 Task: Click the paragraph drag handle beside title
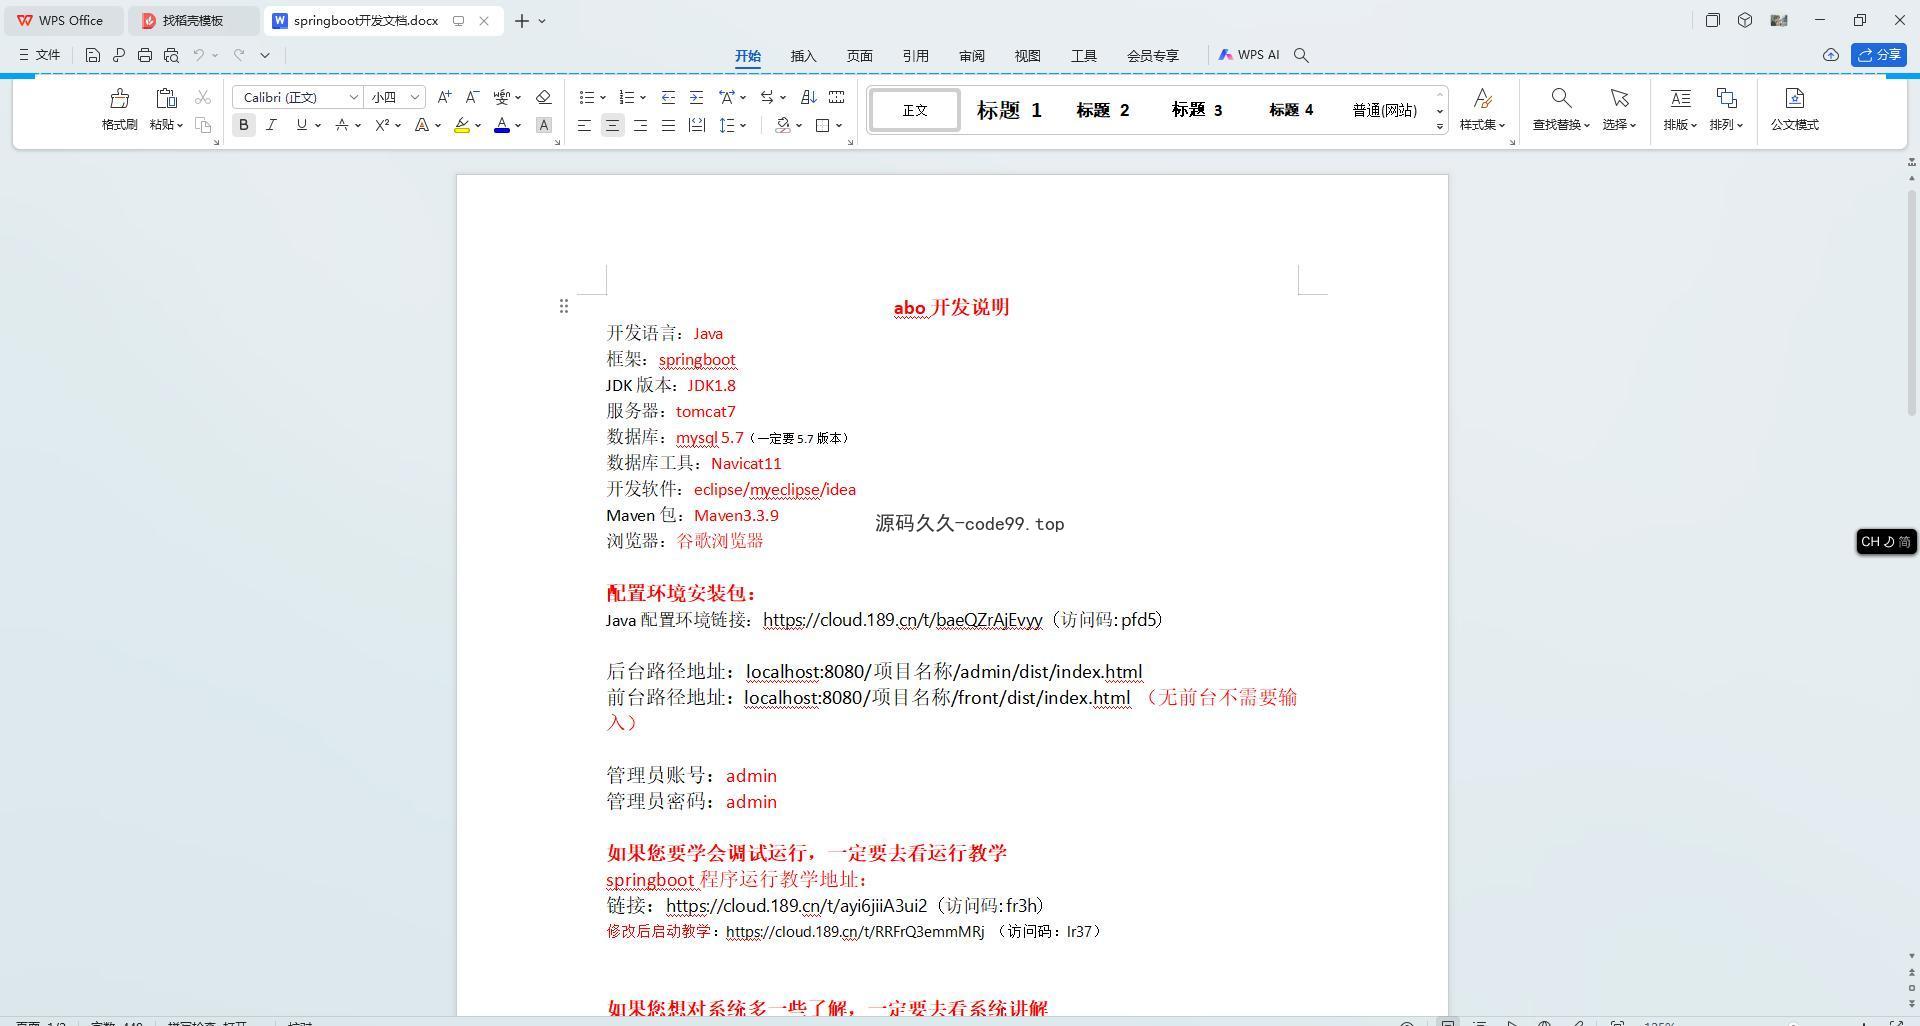pyautogui.click(x=564, y=306)
